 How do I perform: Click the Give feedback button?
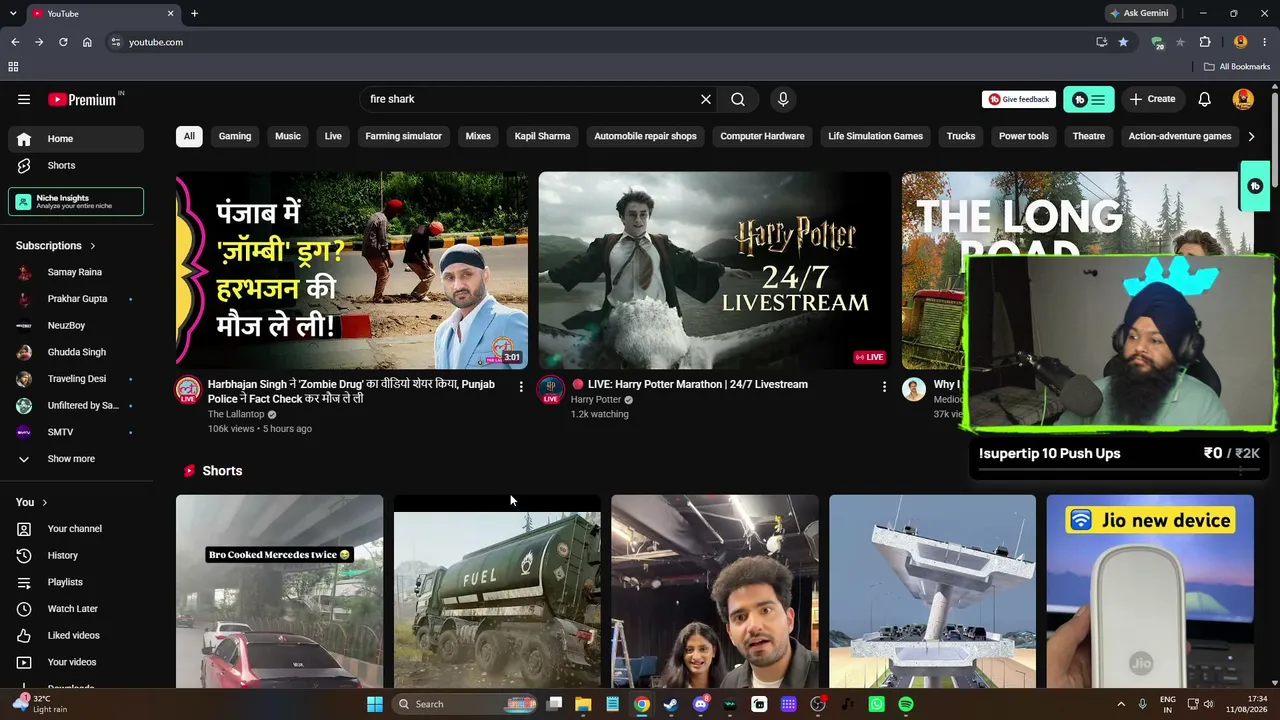[1019, 99]
